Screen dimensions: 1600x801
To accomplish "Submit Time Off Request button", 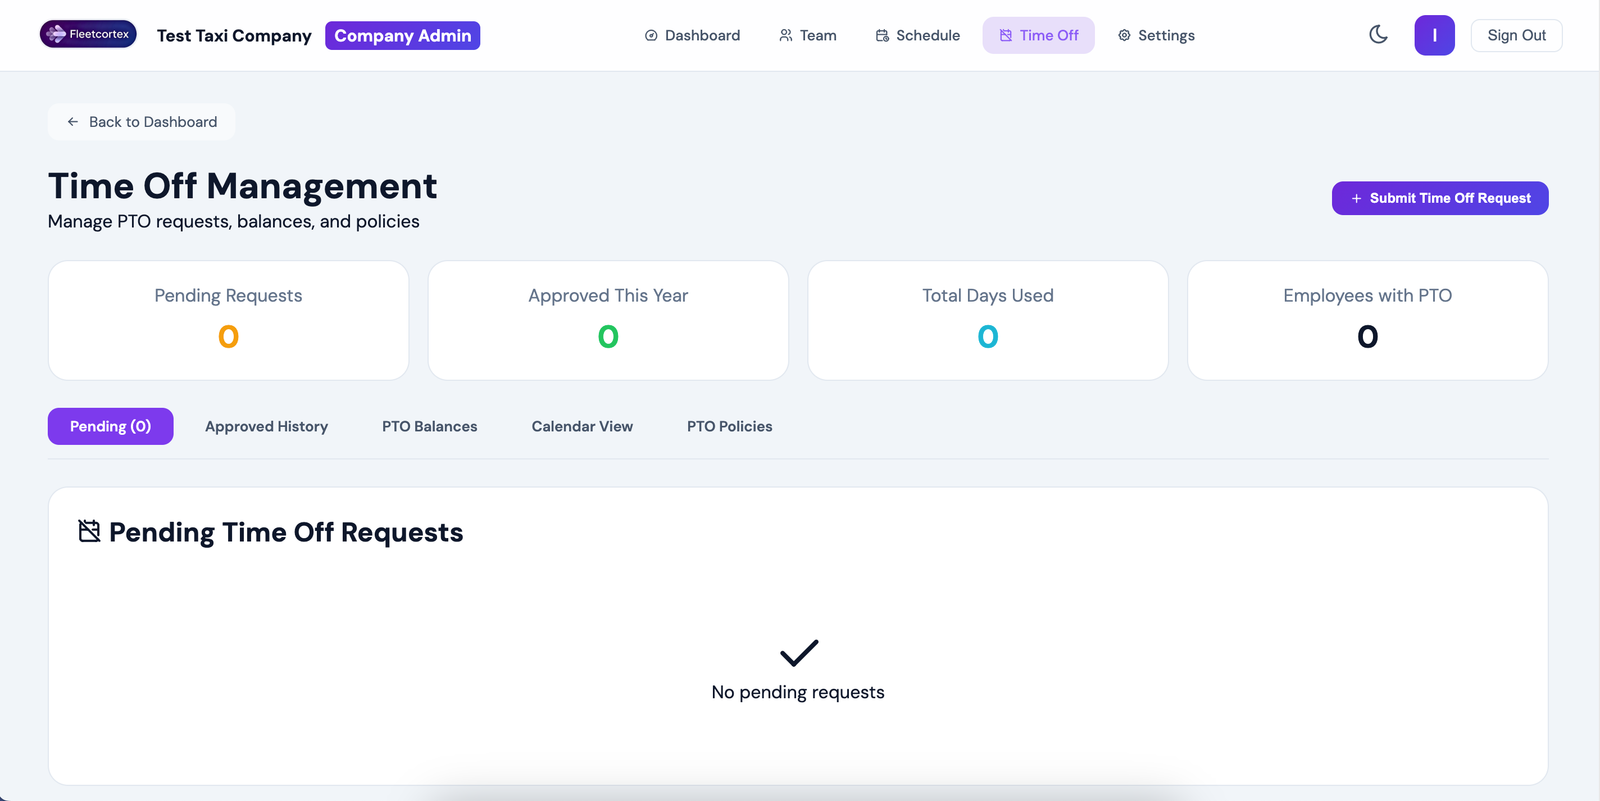I will 1440,198.
